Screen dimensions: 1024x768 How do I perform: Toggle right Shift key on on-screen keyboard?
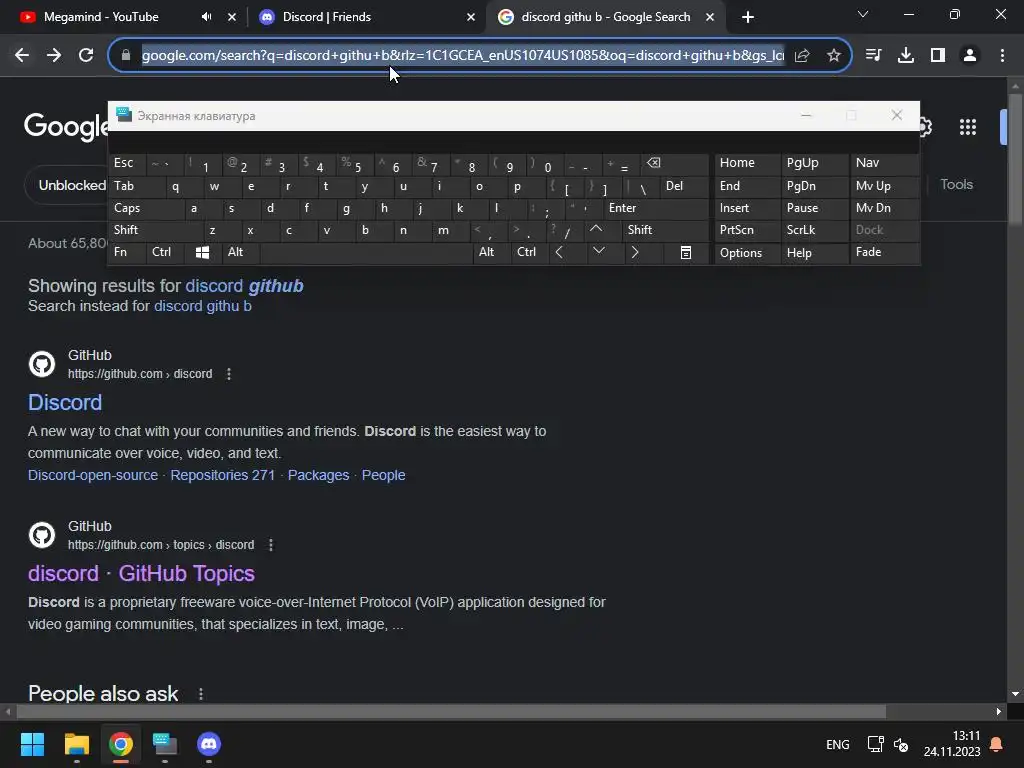tap(665, 230)
